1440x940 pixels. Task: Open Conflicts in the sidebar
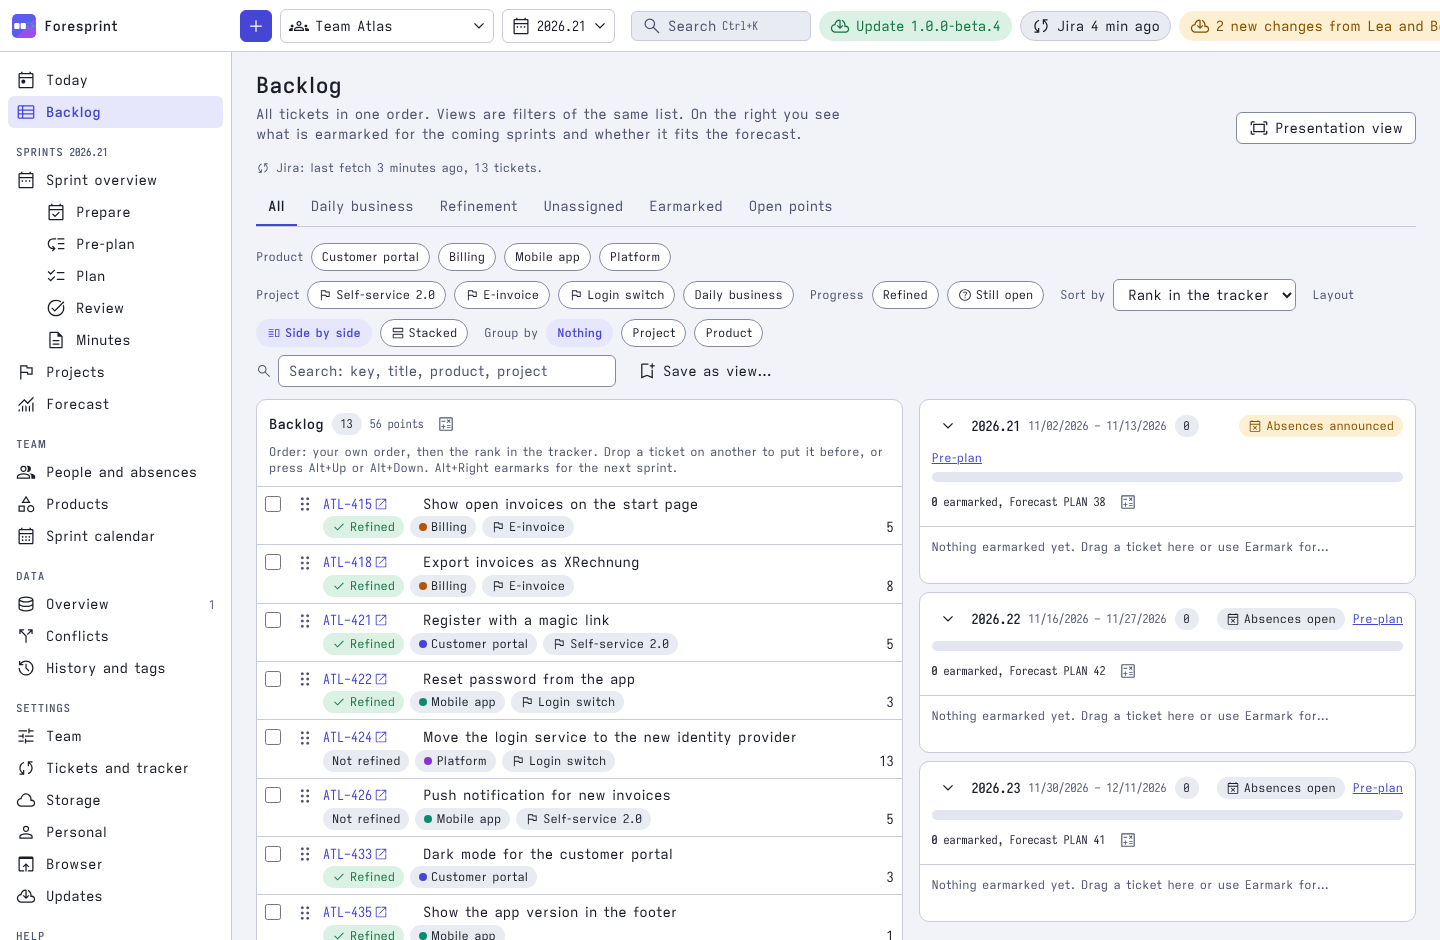(x=115, y=636)
